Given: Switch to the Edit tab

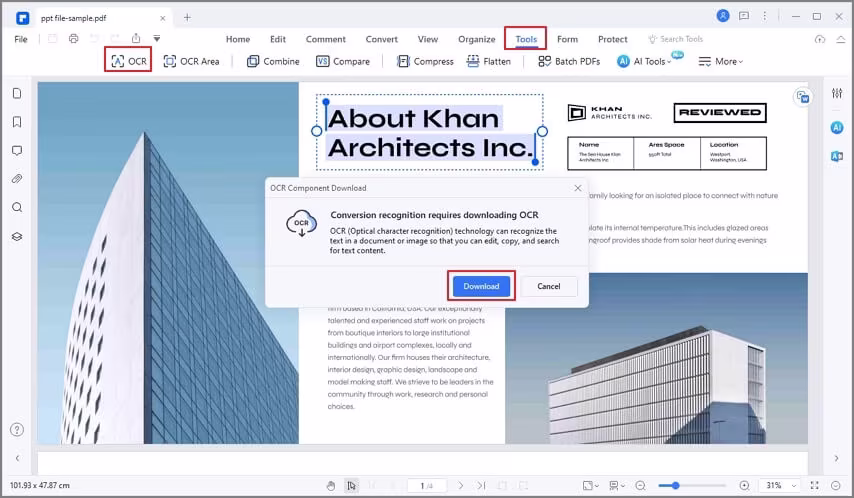Looking at the screenshot, I should pos(278,39).
